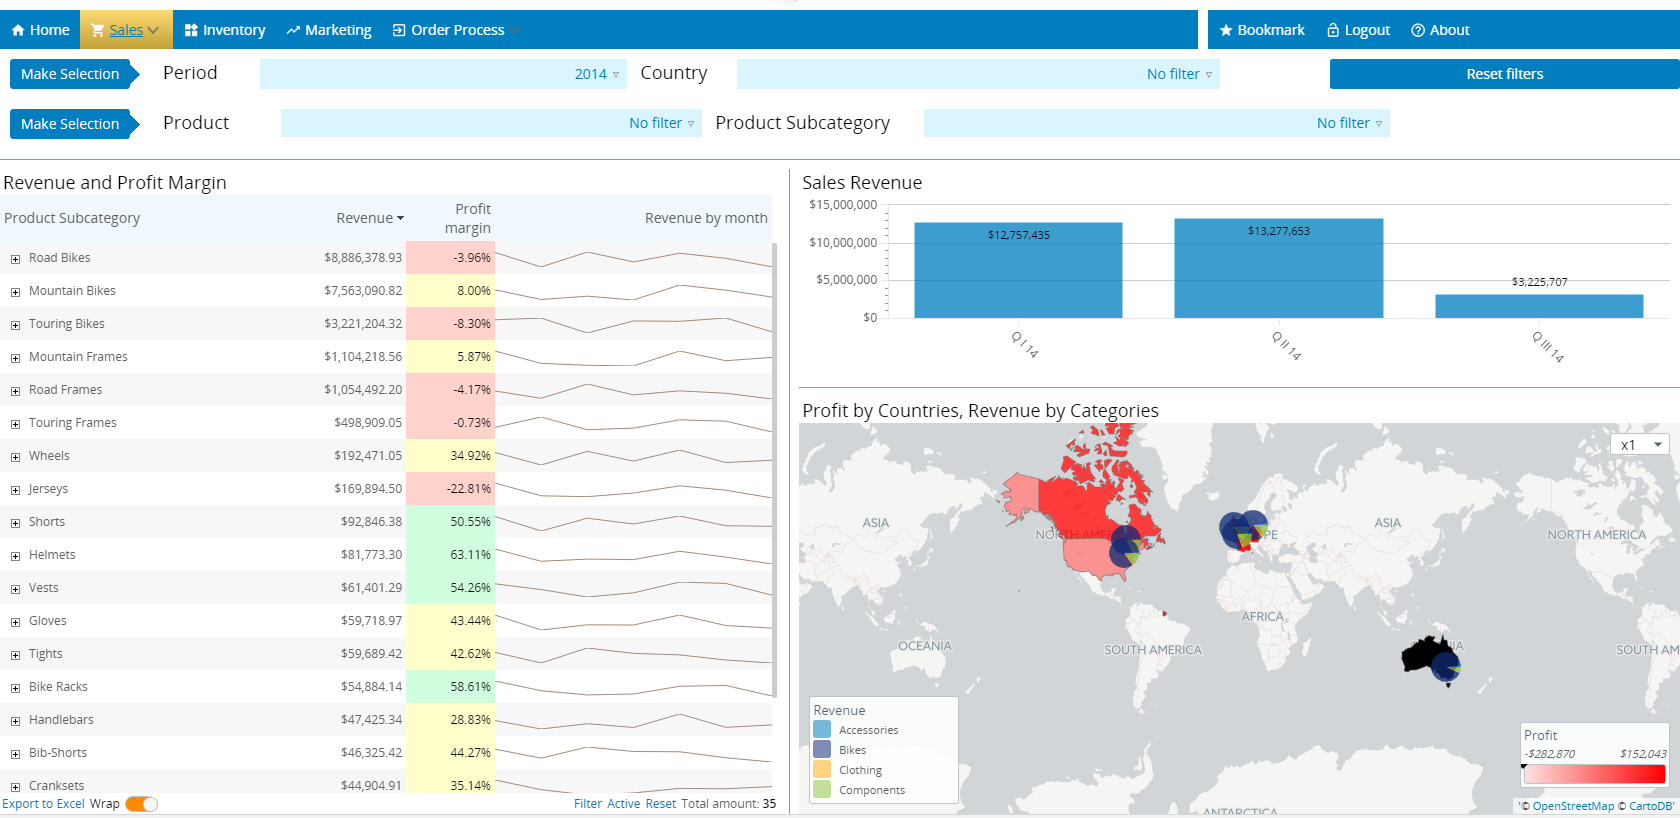Click the table vertical scrollbar
This screenshot has height=818, width=1680.
(774, 470)
